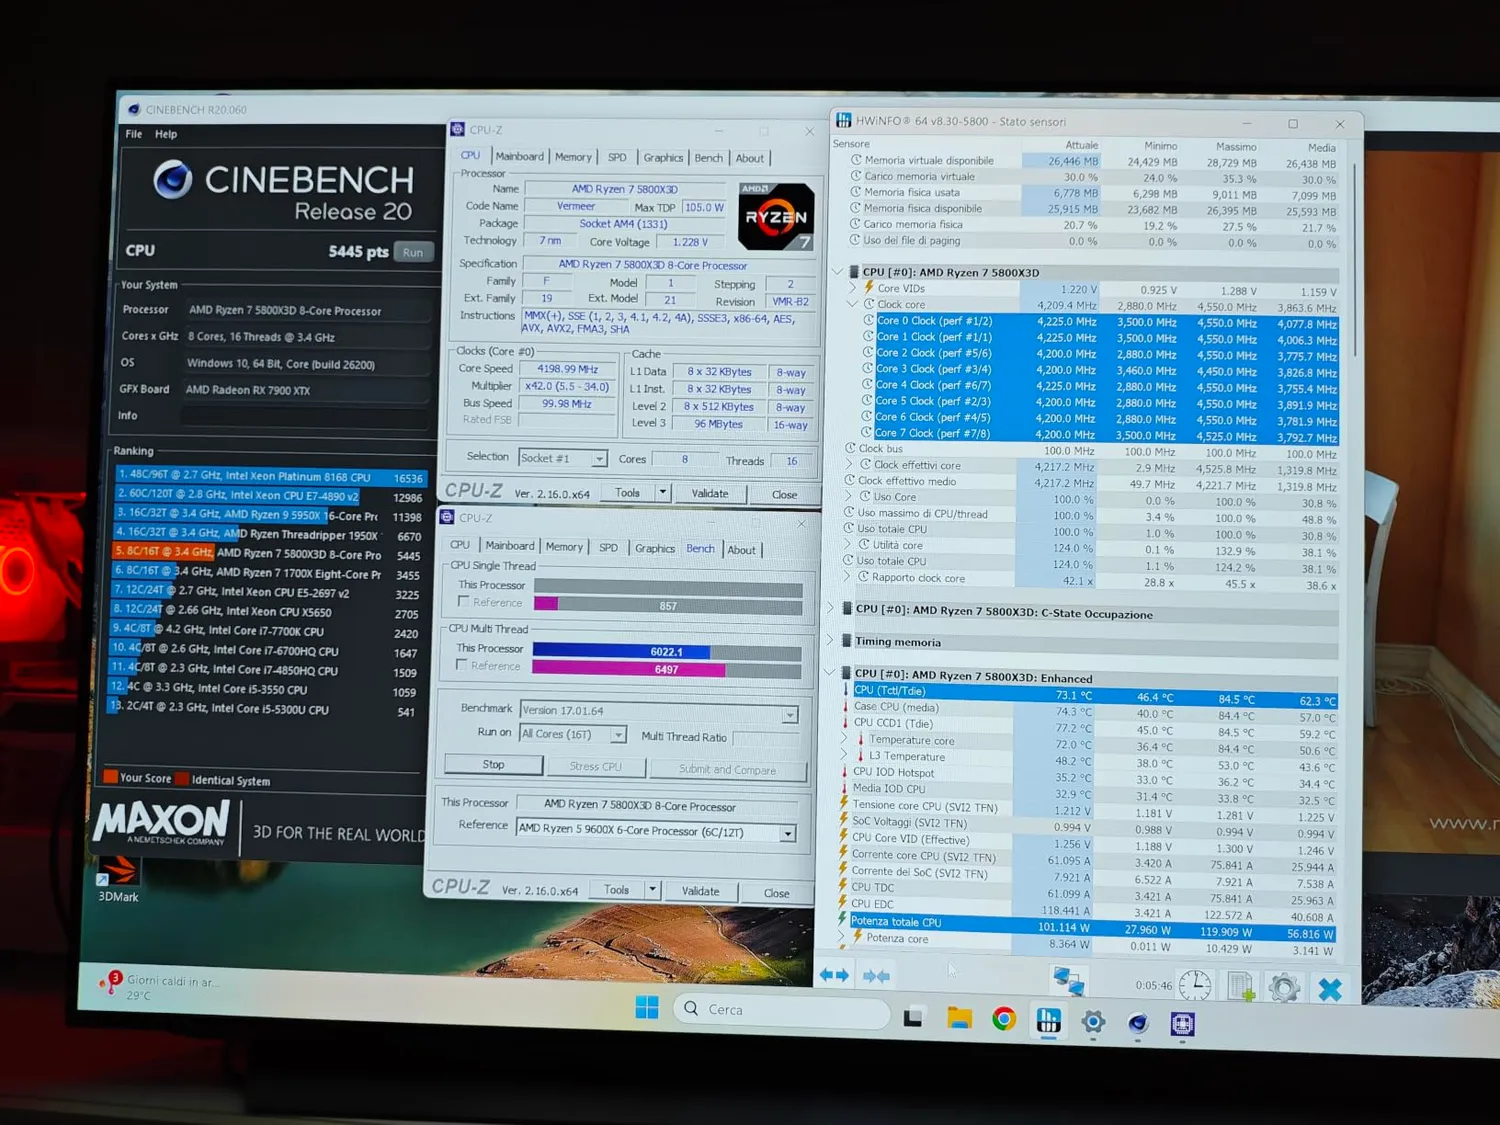Viewport: 1500px width, 1125px height.
Task: Collapse the Clock core group in HWiNFO
Action: point(852,303)
